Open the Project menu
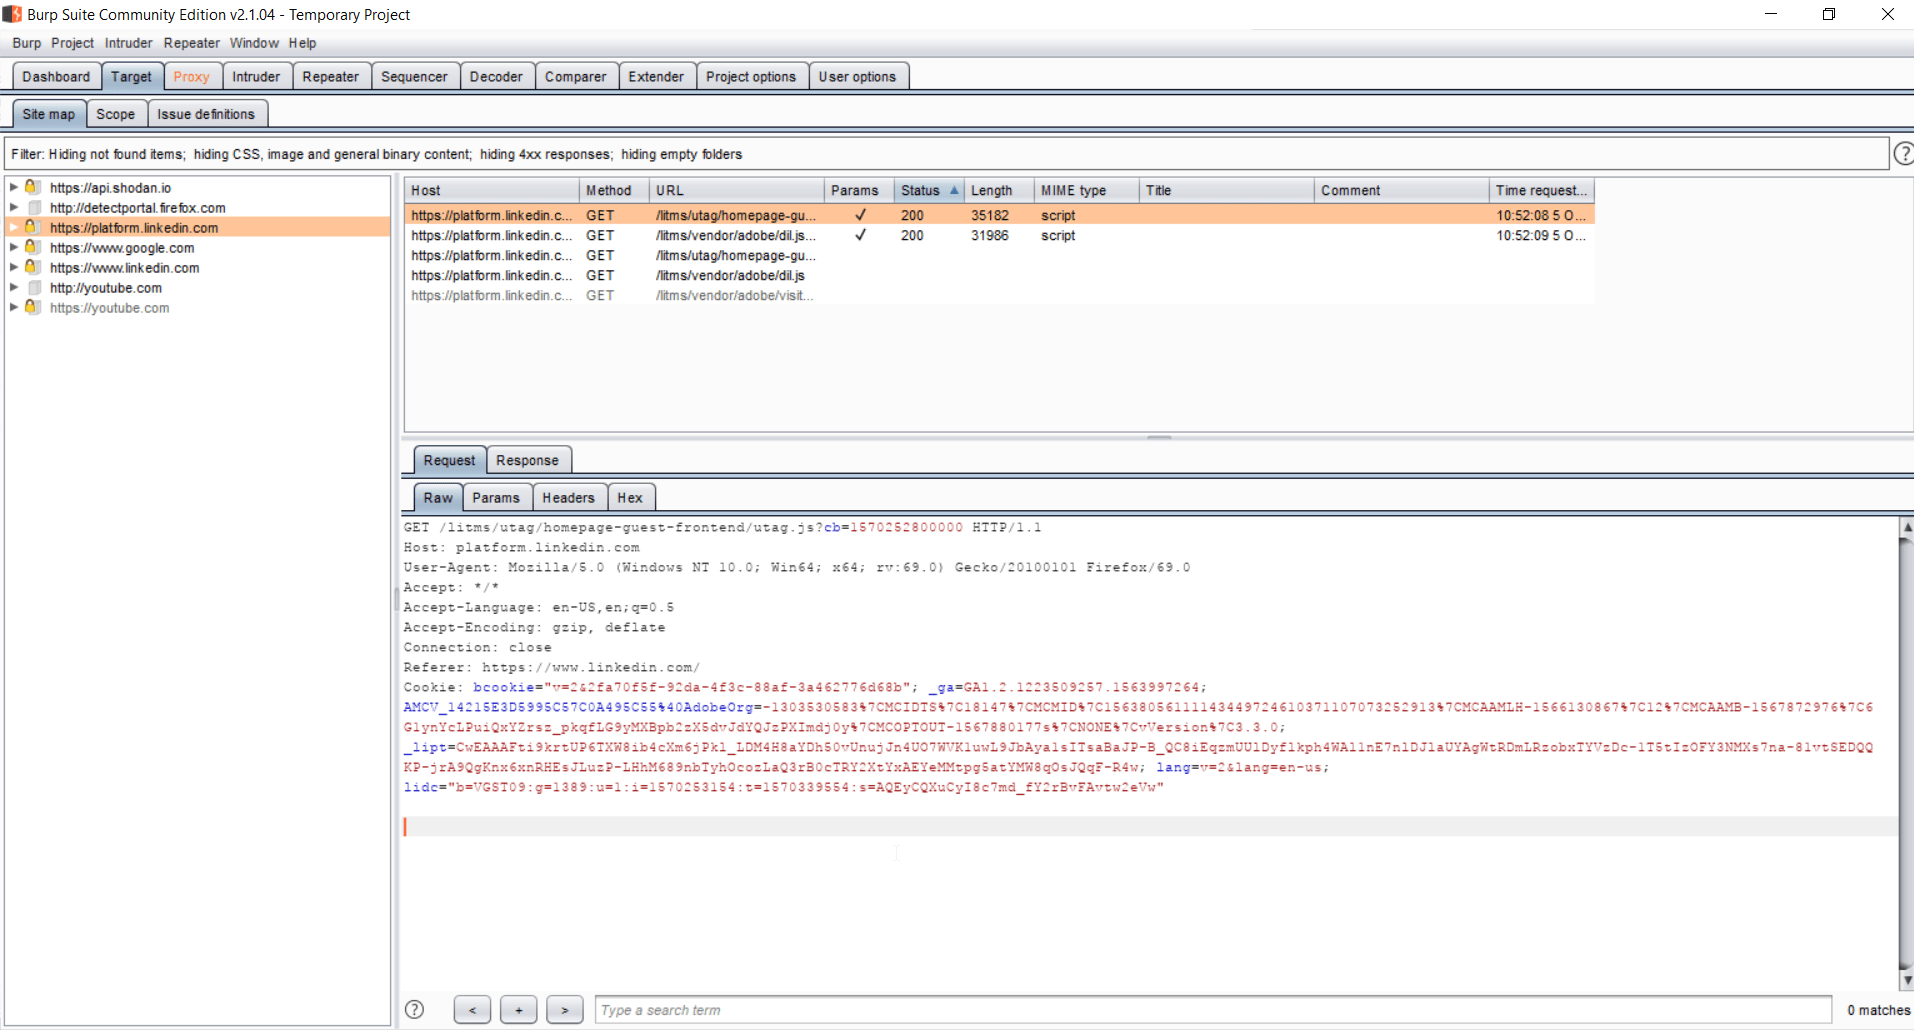 tap(72, 43)
